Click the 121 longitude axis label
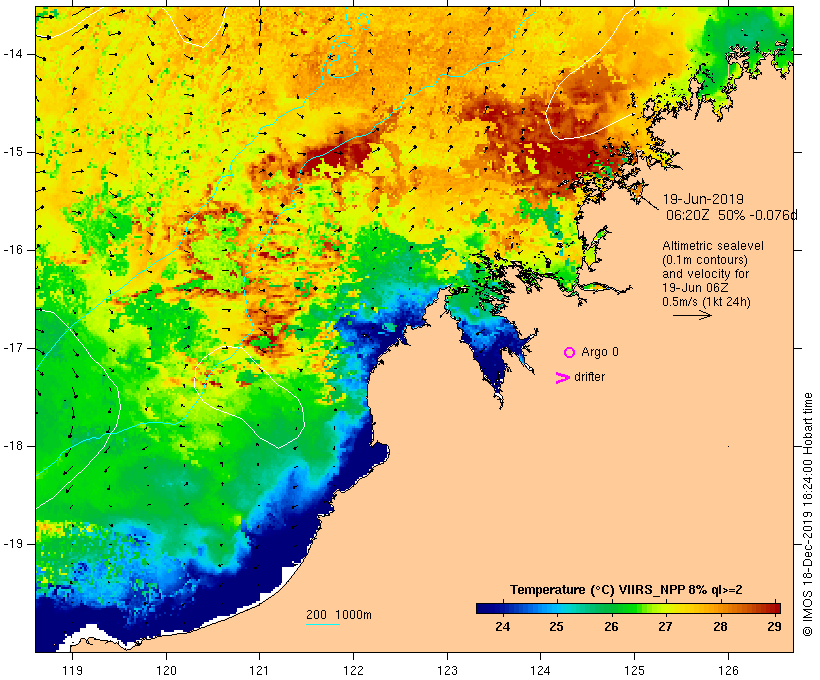 pyautogui.click(x=260, y=671)
